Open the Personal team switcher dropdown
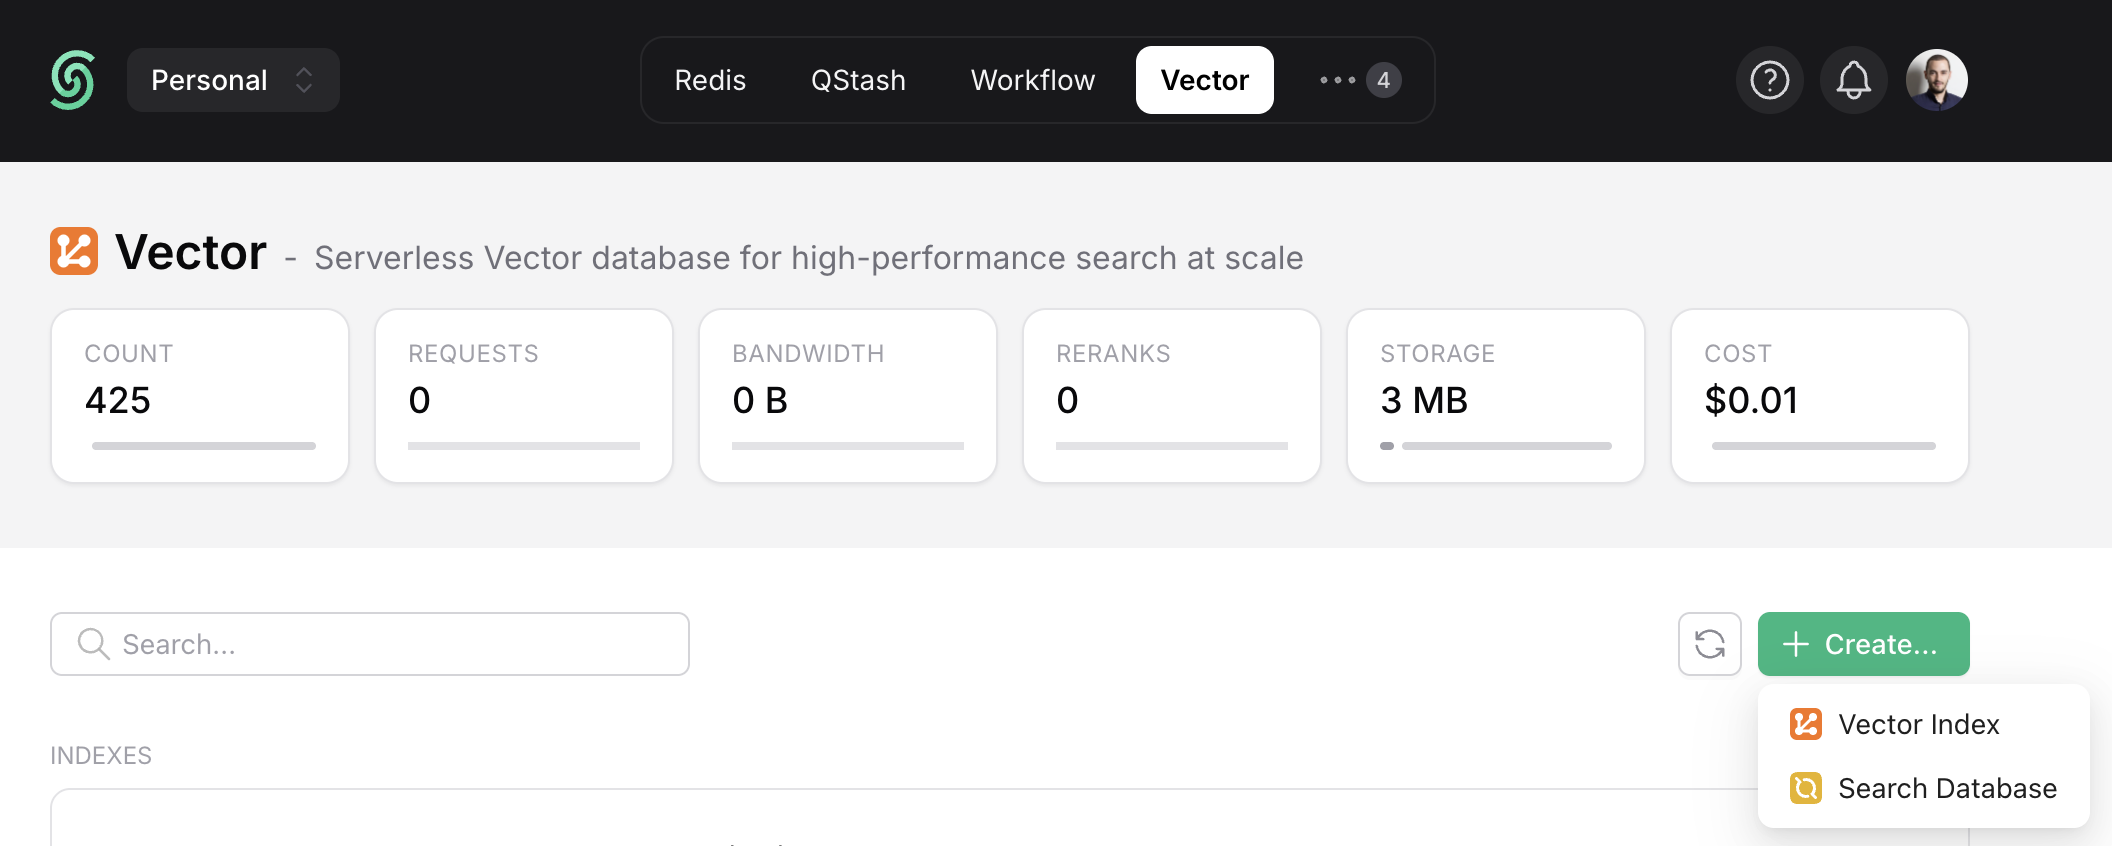The image size is (2112, 846). [x=233, y=80]
